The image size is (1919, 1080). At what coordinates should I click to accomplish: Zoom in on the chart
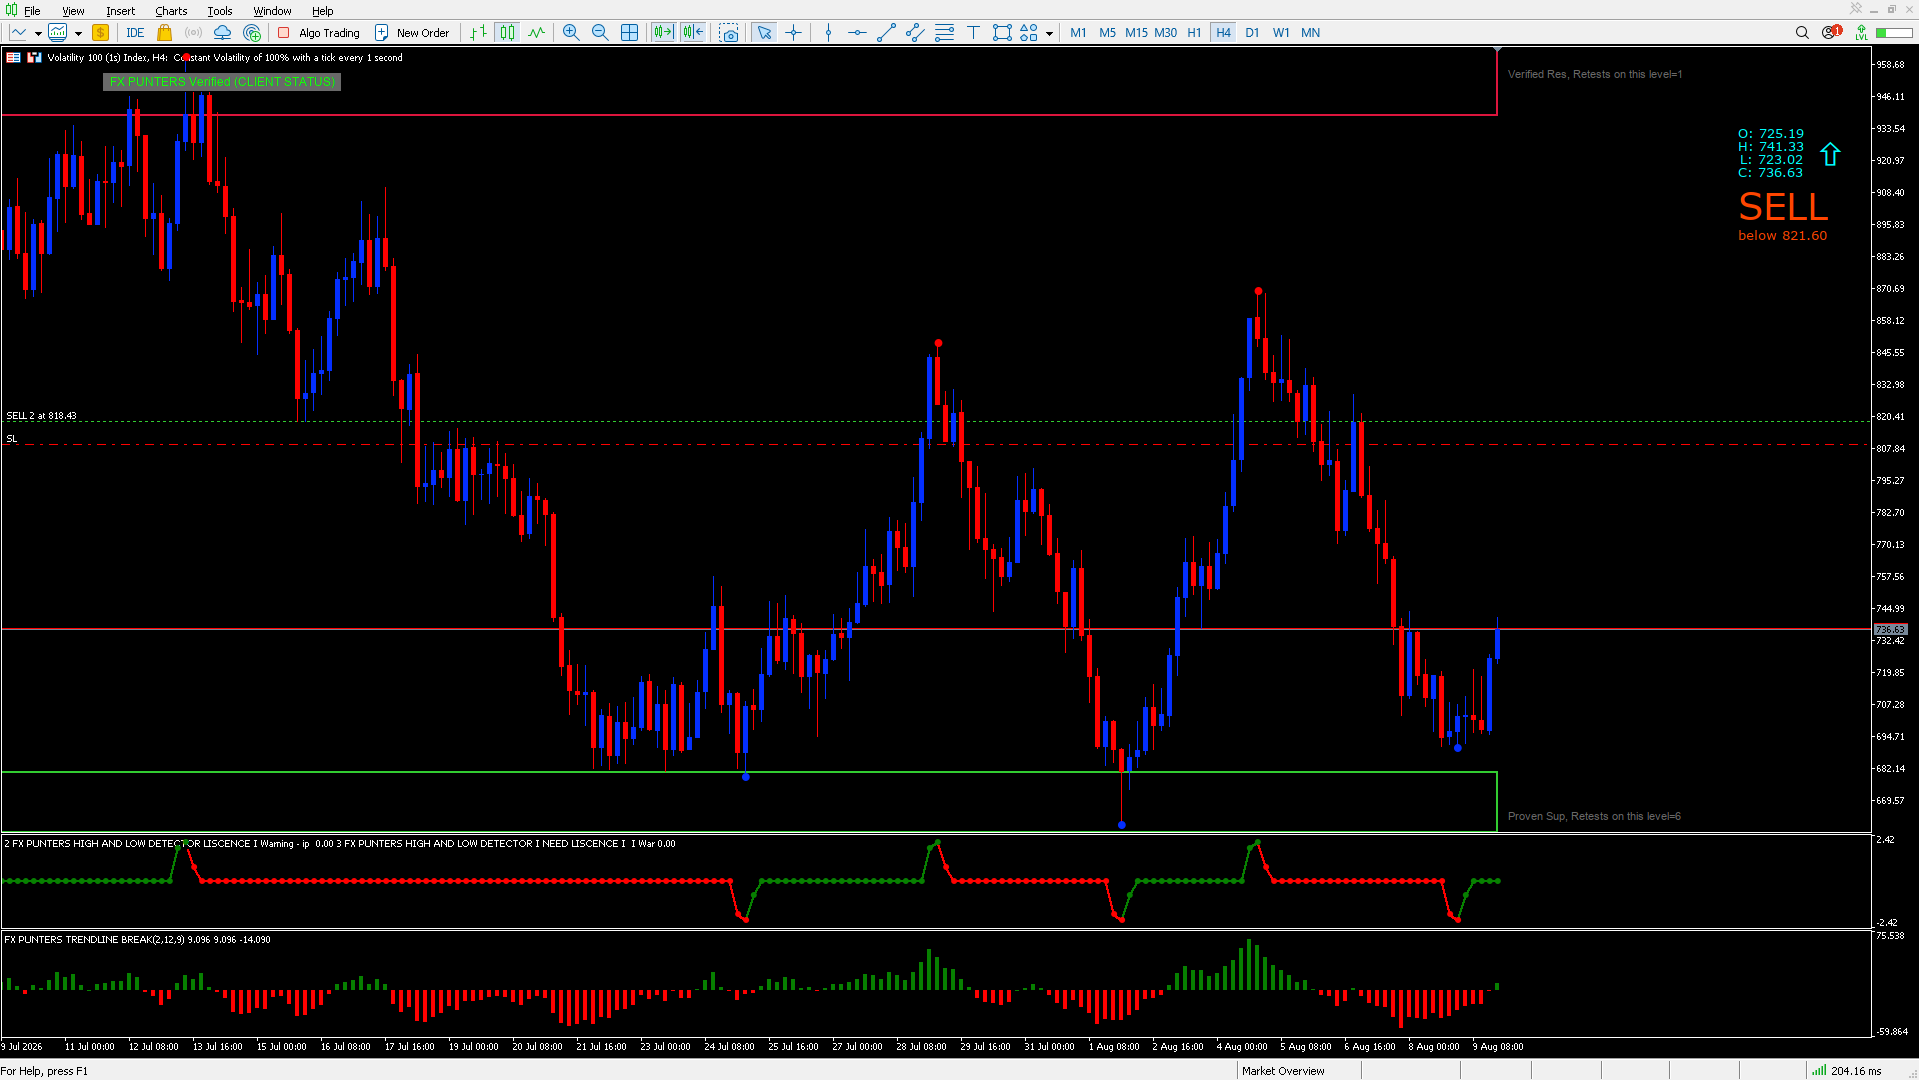[571, 33]
